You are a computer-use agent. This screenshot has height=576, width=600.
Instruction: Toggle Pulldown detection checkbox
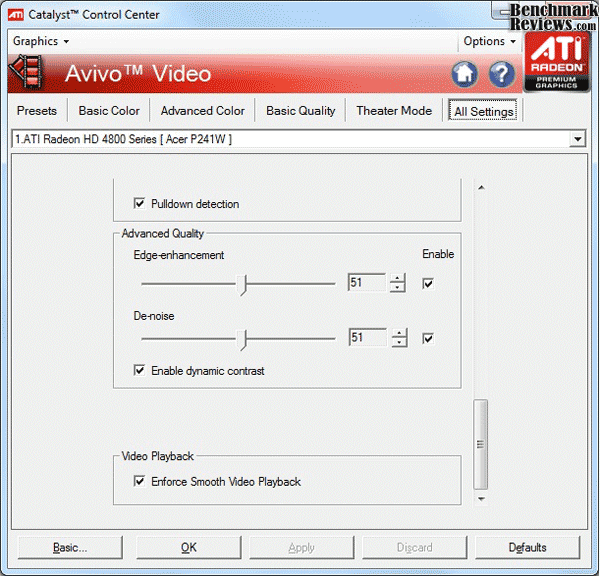click(x=139, y=203)
